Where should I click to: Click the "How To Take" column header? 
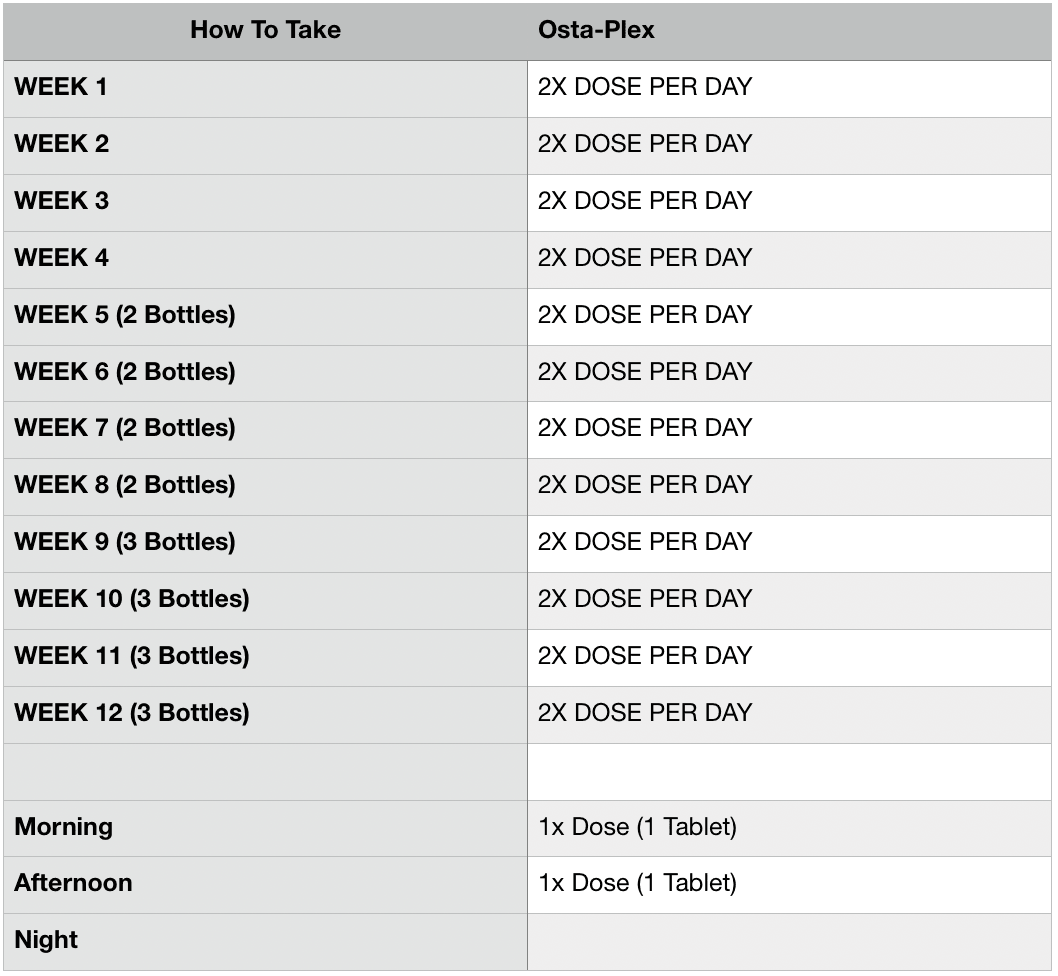click(x=265, y=30)
